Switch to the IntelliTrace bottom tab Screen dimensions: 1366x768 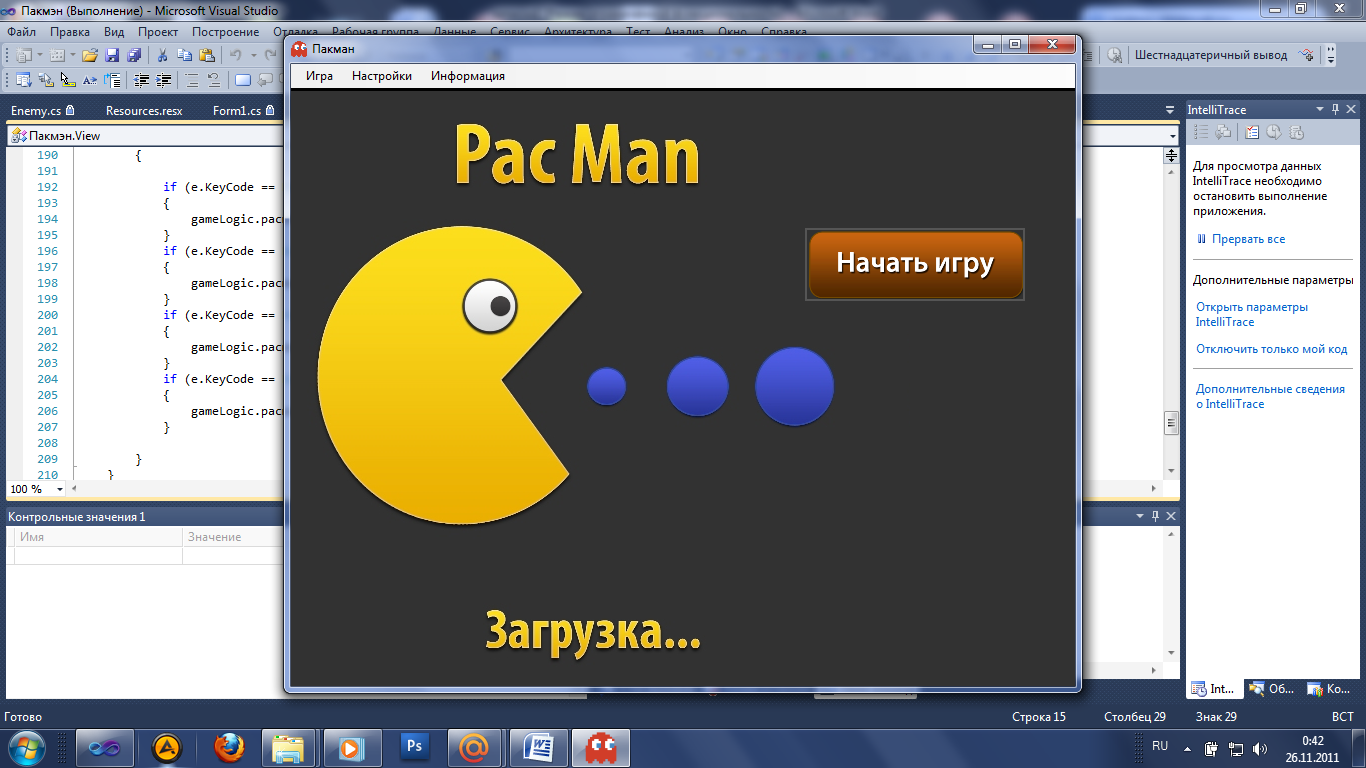[x=1215, y=689]
